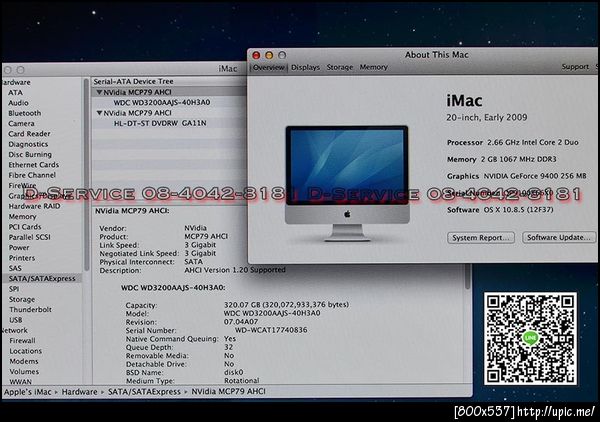Click the yellow minimize button of About This Mac

coord(269,55)
